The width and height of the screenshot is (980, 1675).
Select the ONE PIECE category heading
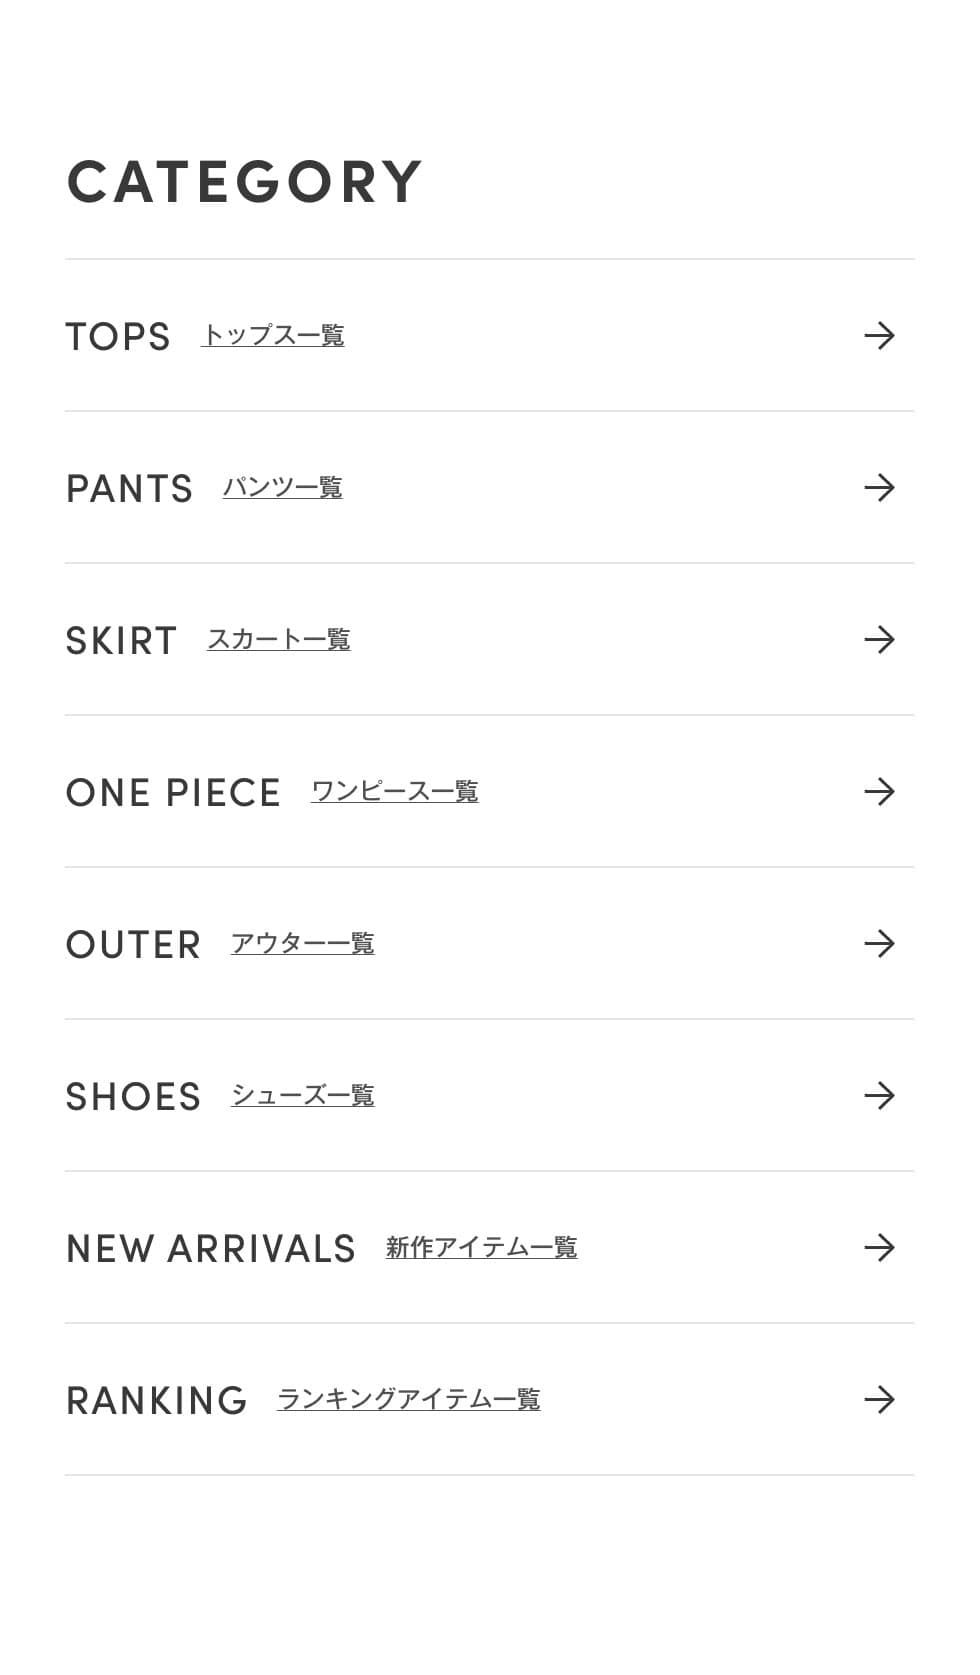173,793
